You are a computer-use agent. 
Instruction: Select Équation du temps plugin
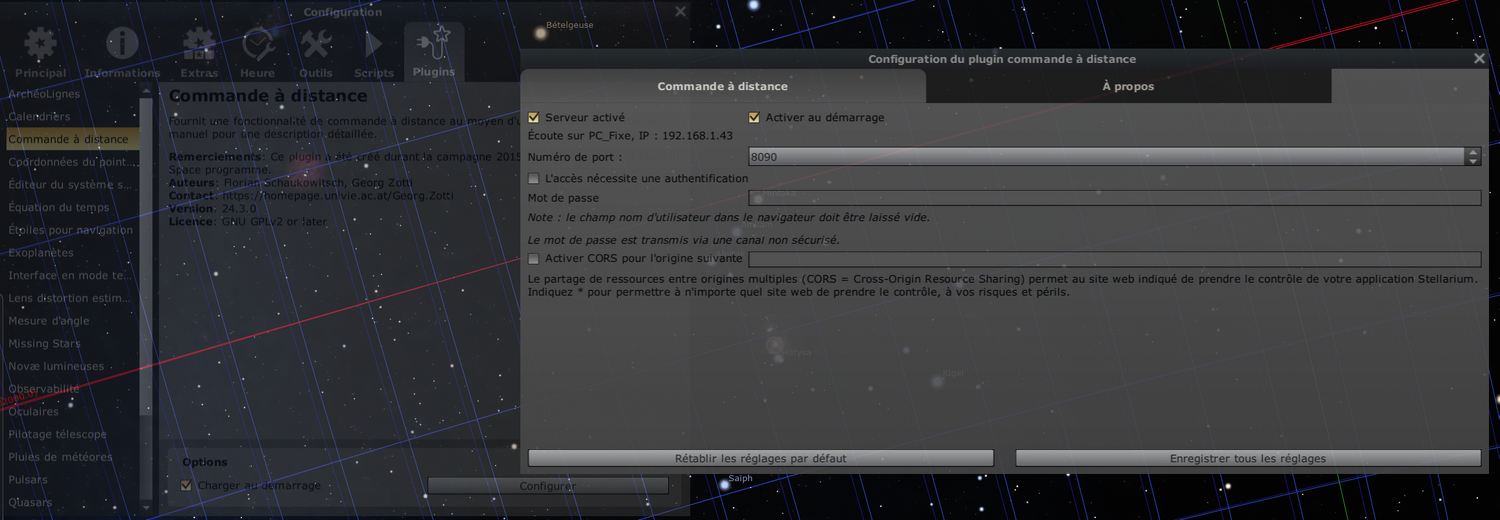point(72,207)
